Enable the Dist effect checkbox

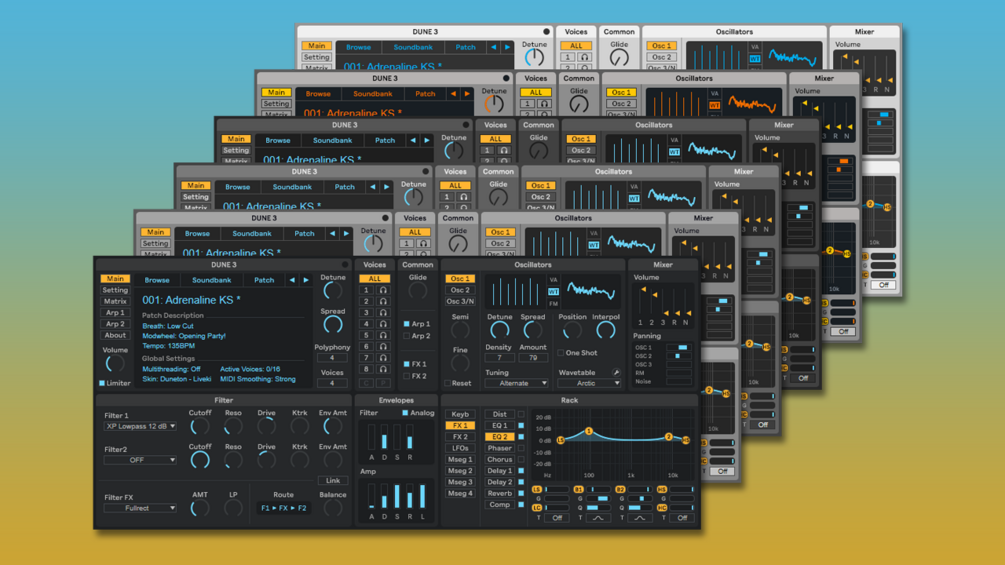click(x=521, y=414)
